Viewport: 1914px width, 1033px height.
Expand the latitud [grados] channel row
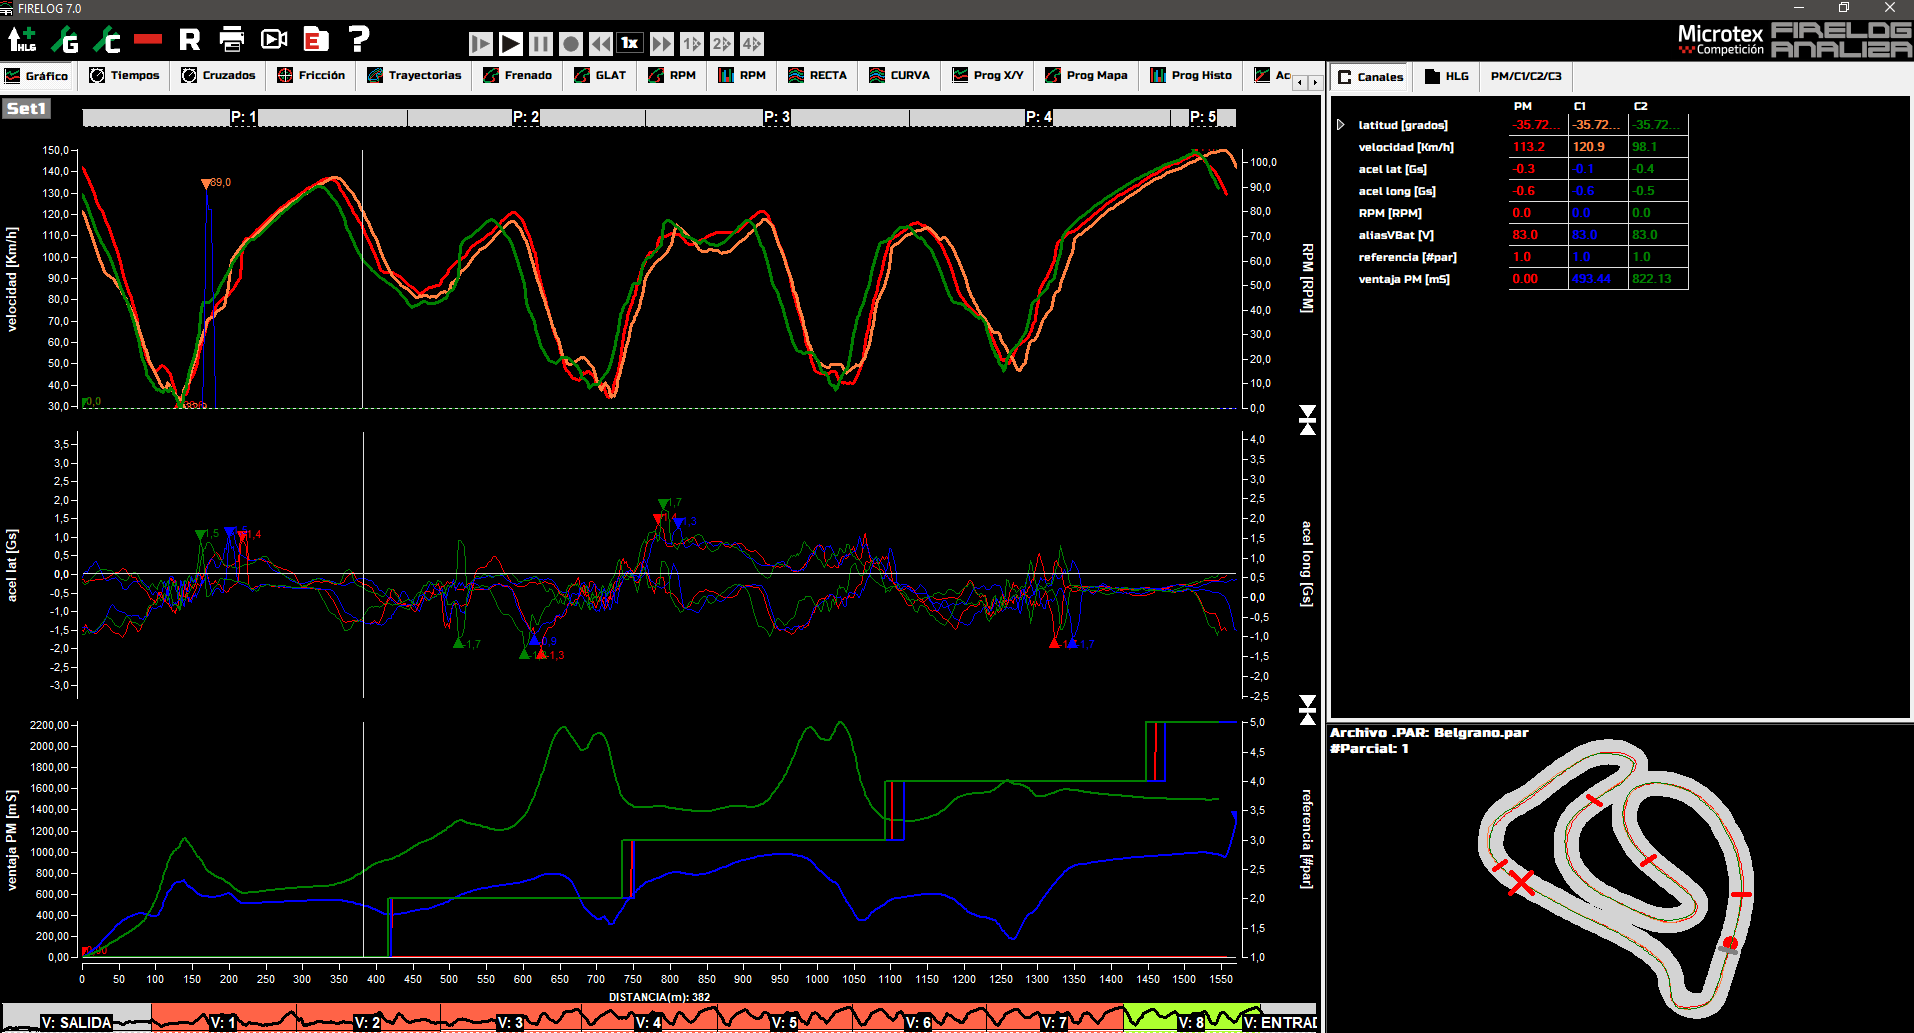coord(1341,125)
